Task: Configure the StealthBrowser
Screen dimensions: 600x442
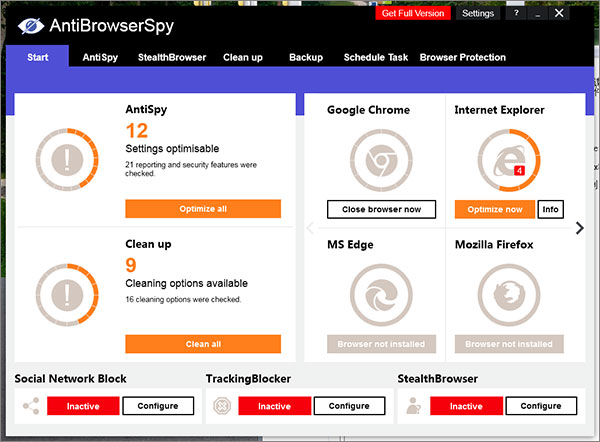Action: pyautogui.click(x=541, y=406)
